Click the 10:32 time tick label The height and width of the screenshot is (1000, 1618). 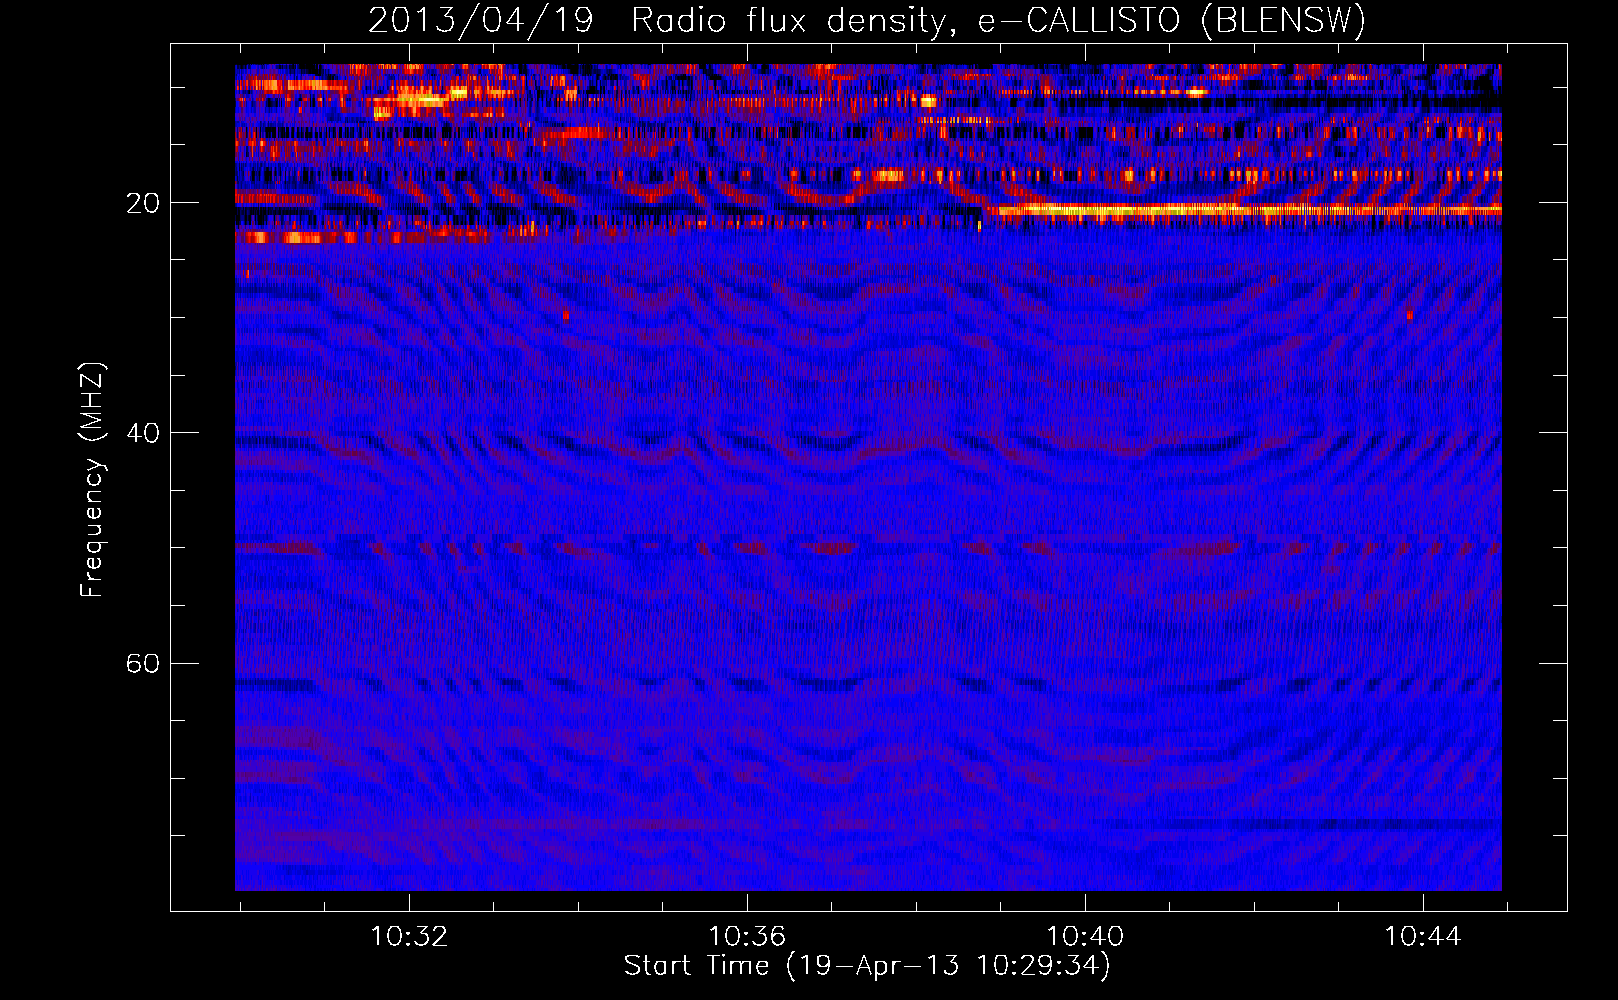[409, 937]
